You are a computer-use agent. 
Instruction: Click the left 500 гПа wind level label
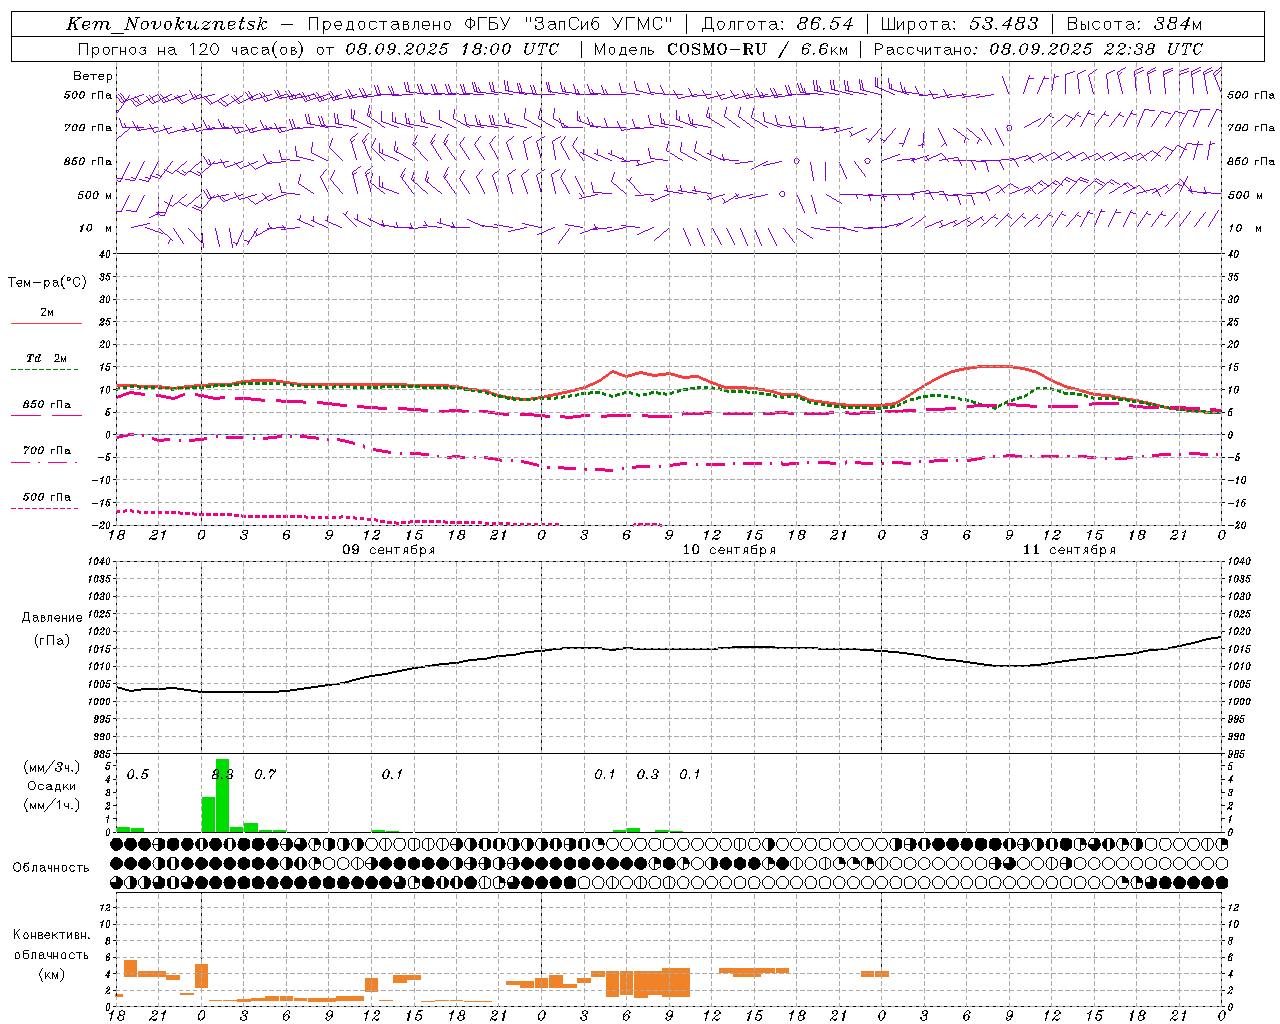[x=88, y=95]
